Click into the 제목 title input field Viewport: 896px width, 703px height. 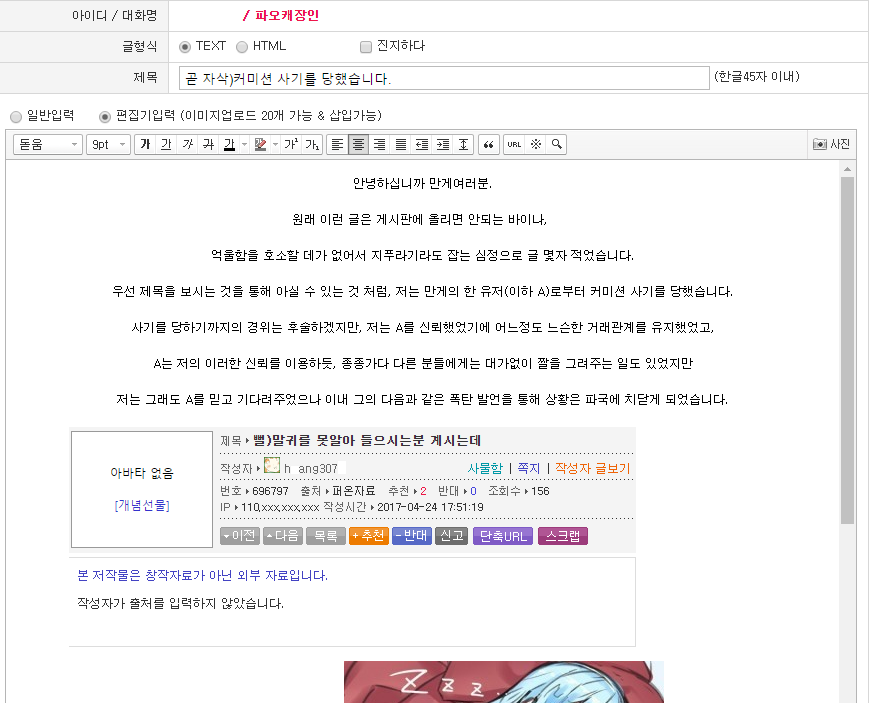click(444, 78)
